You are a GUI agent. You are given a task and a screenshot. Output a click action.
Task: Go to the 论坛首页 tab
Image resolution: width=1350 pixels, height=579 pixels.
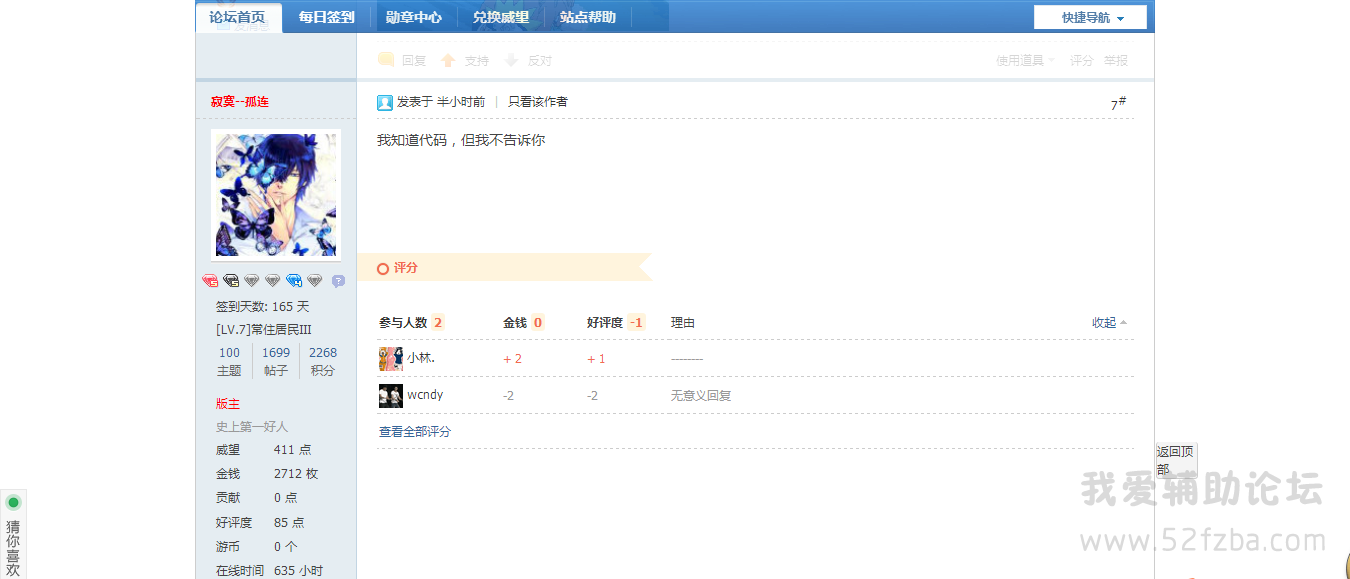[x=238, y=17]
